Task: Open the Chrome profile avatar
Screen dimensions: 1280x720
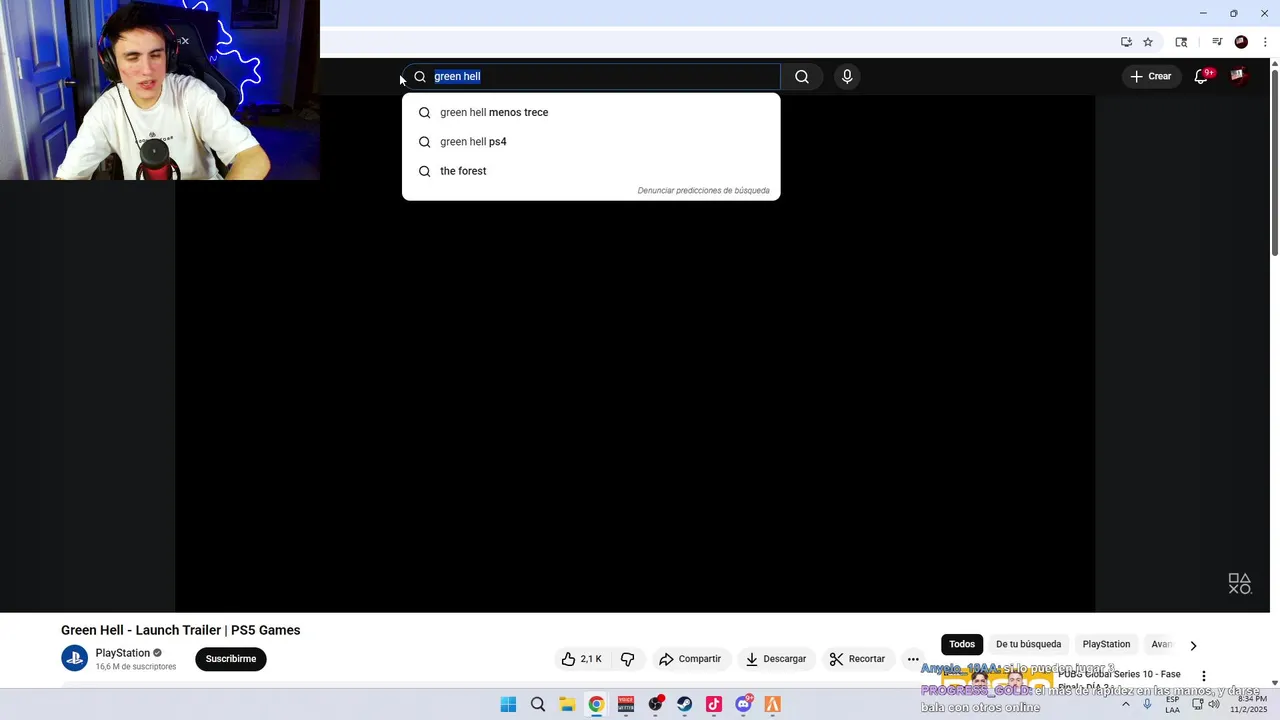Action: [x=1241, y=42]
